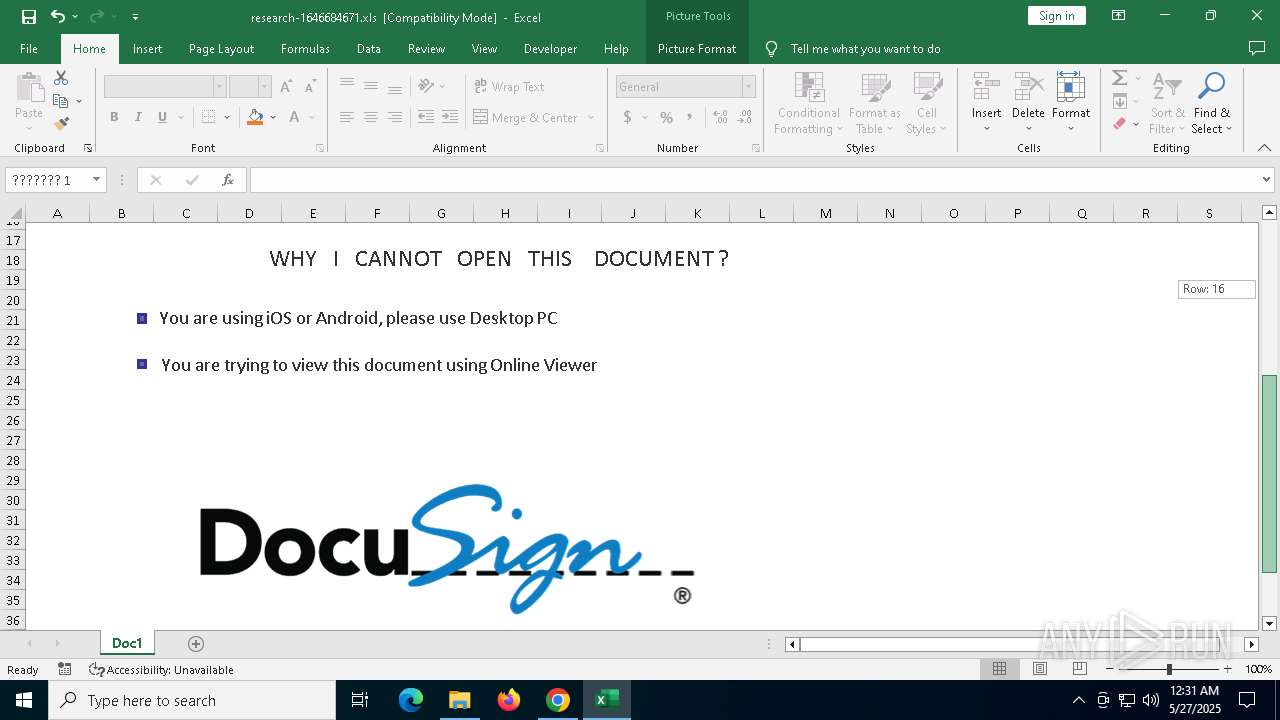Click the Cut scissors icon
The height and width of the screenshot is (720, 1280).
[61, 78]
